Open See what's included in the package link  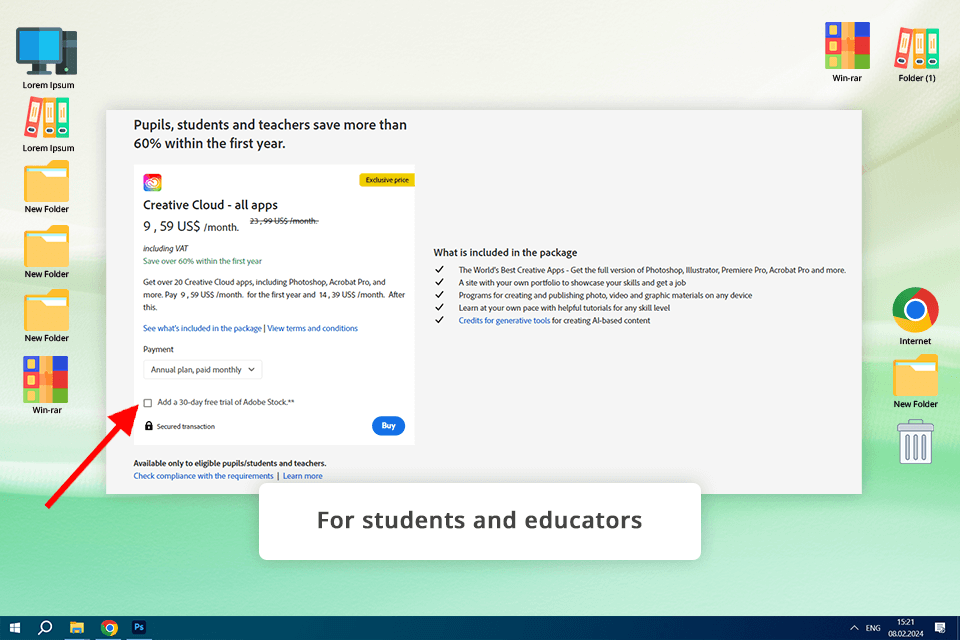tap(202, 328)
